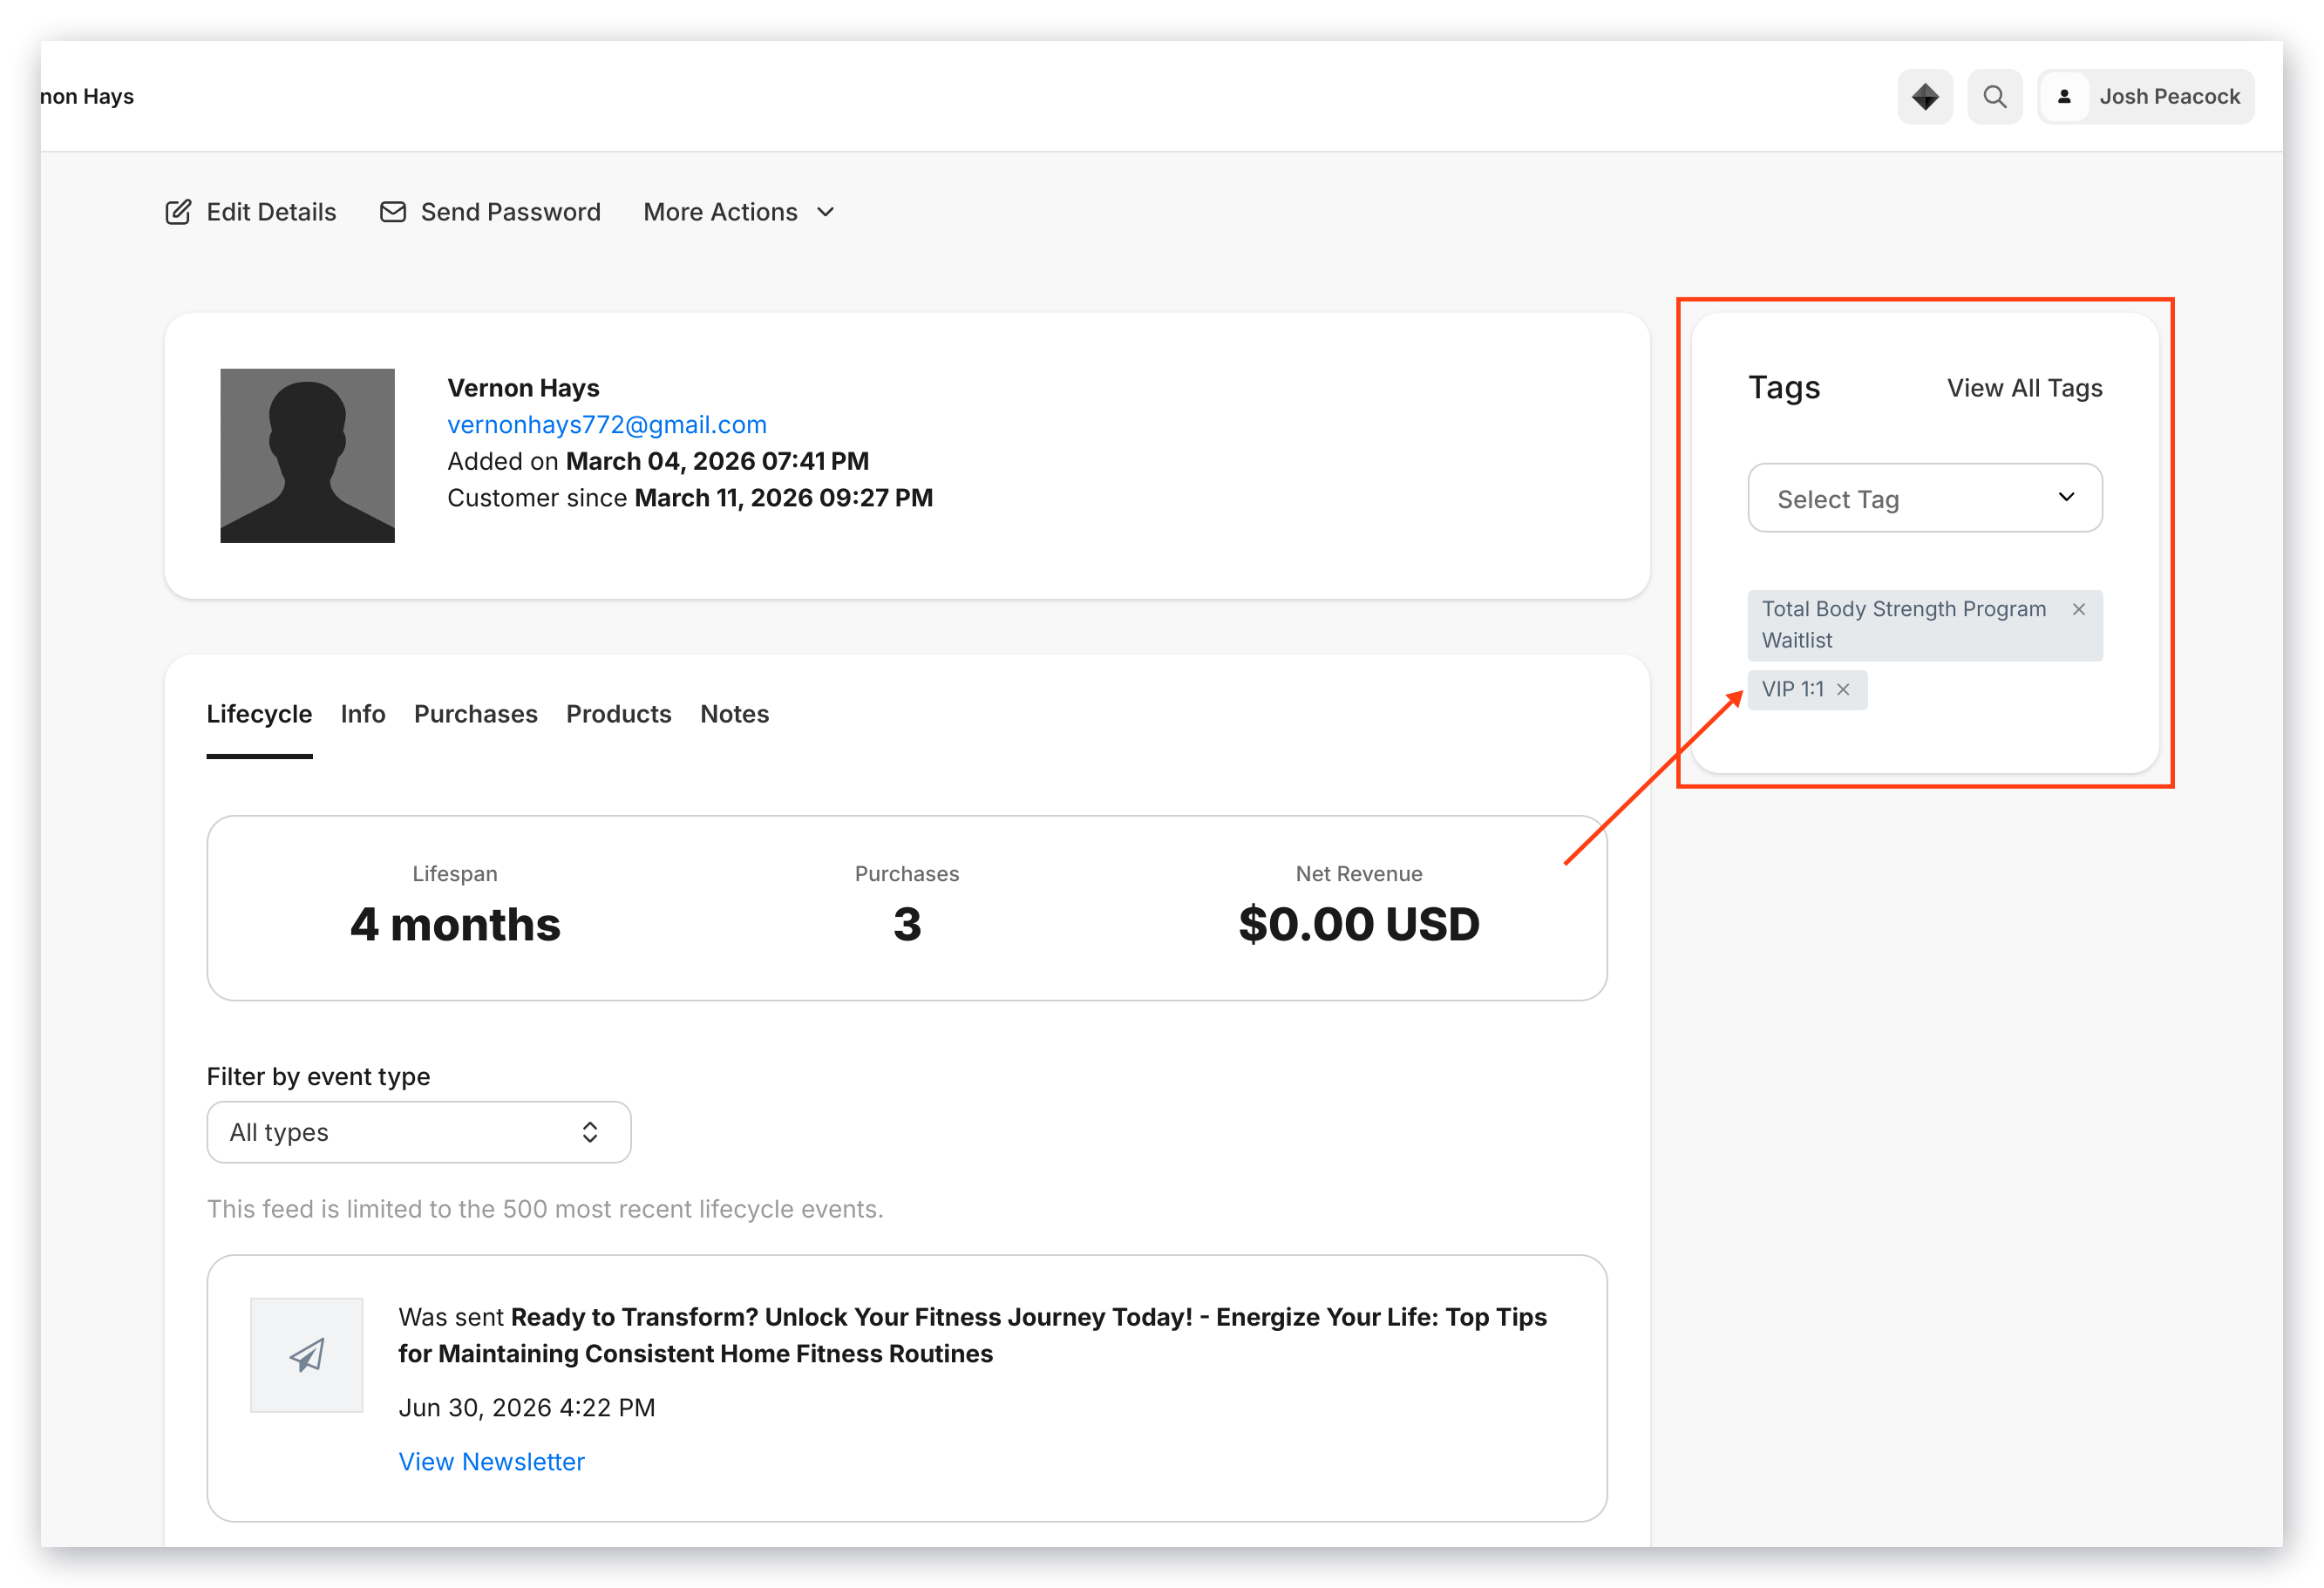Open search with the magnifier icon
2324x1588 pixels.
[x=1994, y=96]
